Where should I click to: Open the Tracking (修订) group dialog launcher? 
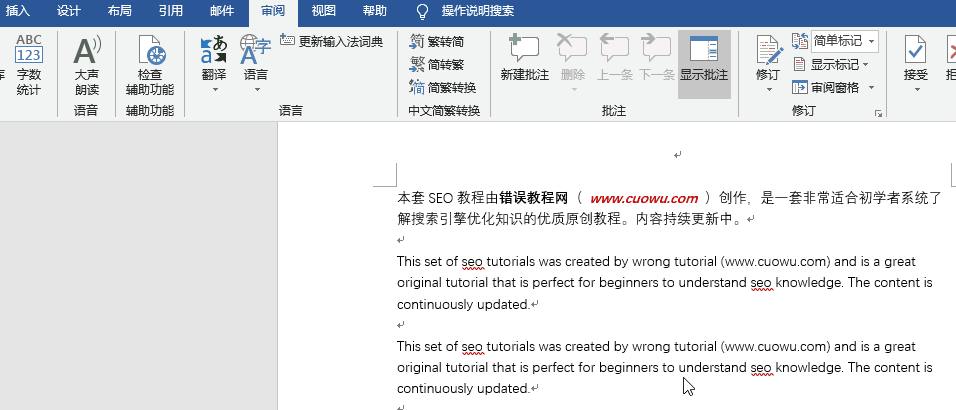878,113
